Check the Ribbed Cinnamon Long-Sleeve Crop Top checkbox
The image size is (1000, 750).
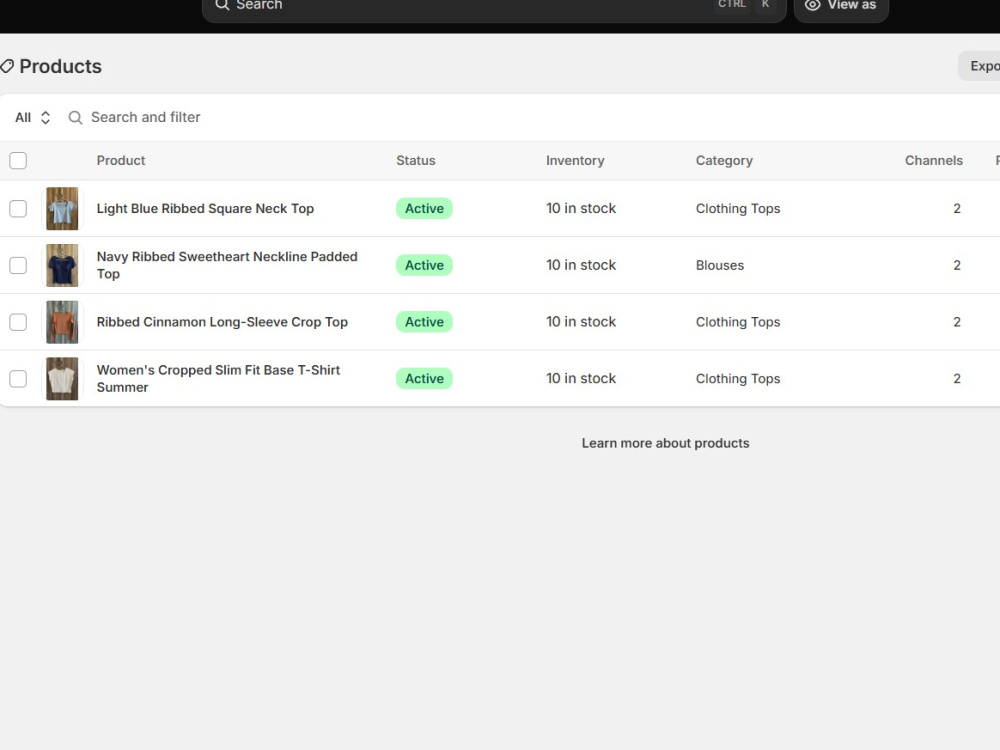[x=18, y=322]
